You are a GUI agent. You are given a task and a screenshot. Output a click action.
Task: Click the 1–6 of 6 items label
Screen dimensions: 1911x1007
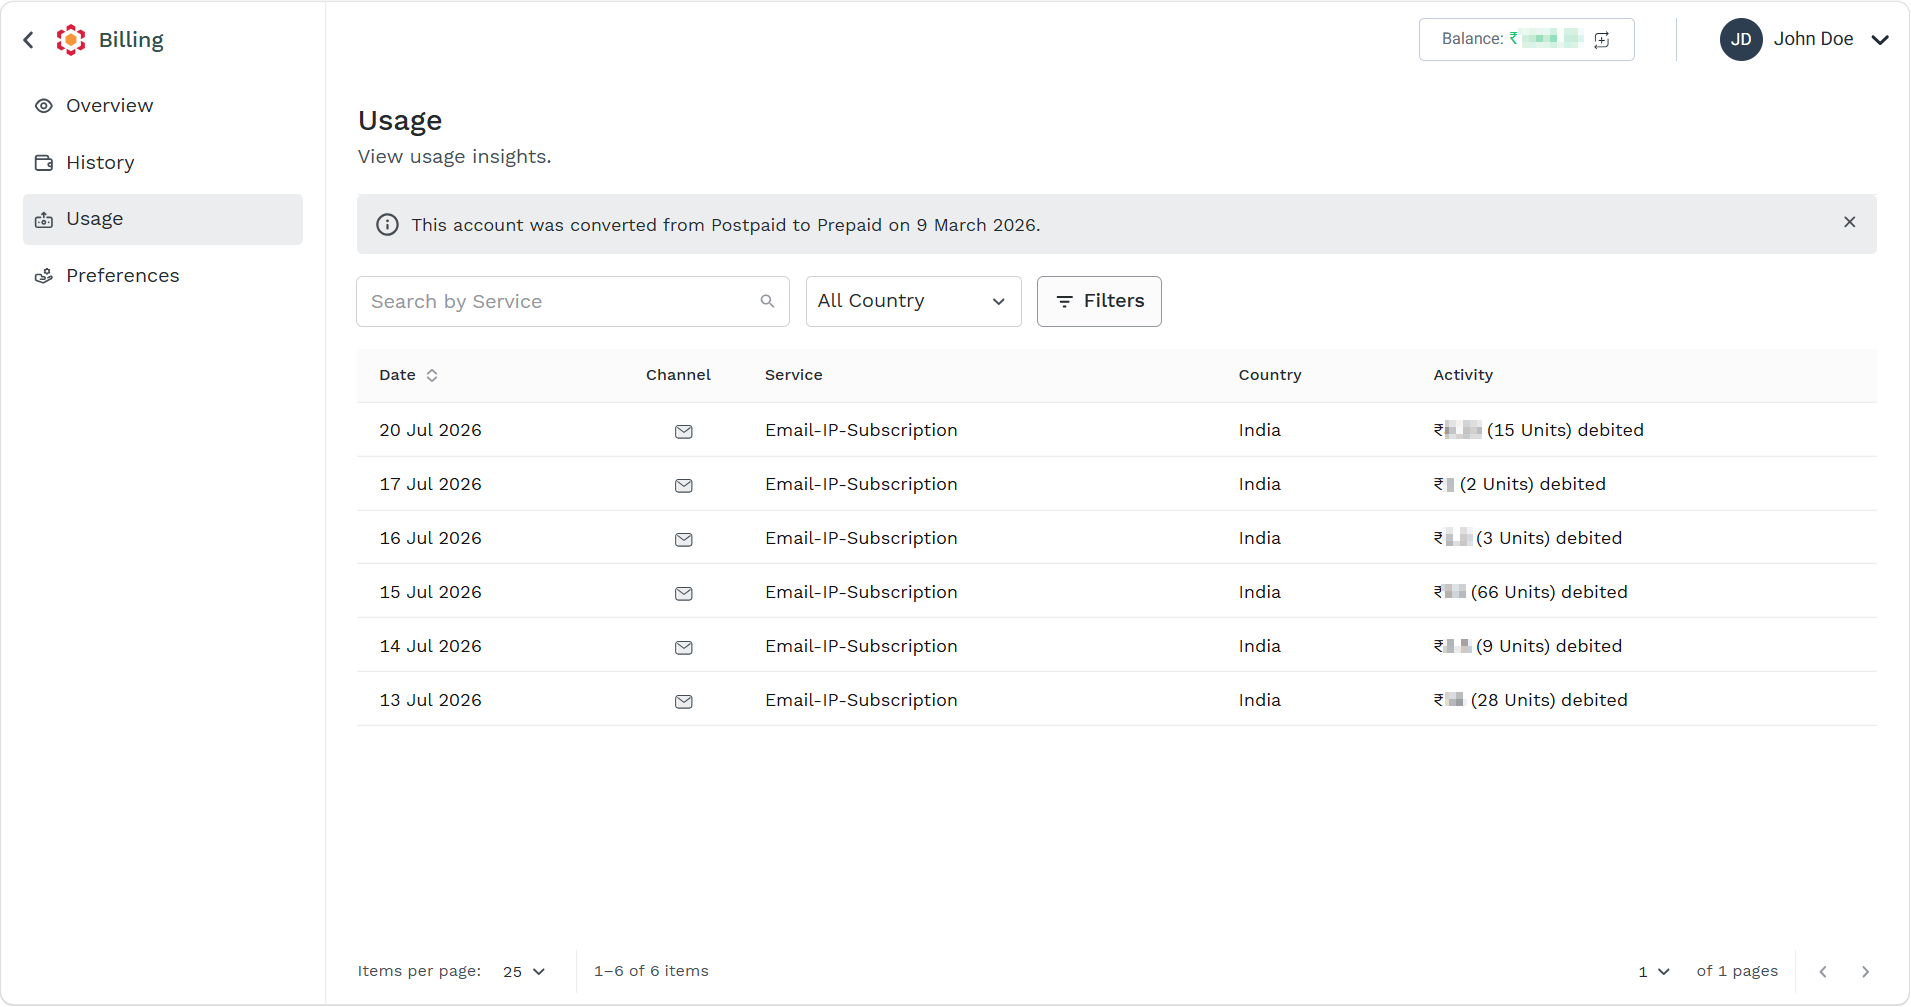coord(651,971)
